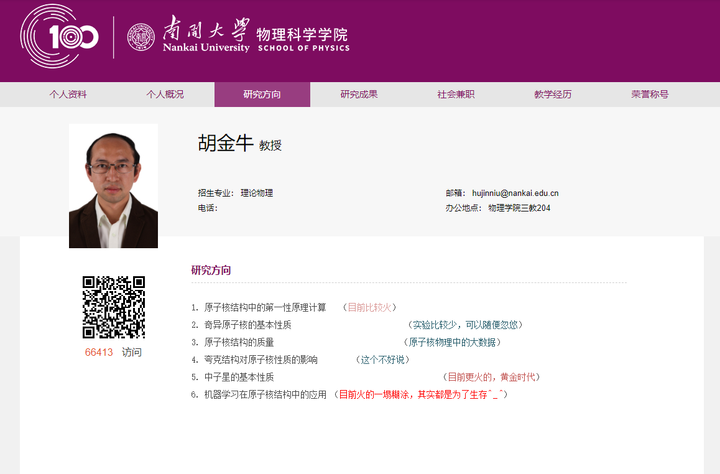Switch to the 荣誉称号 tab
Image resolution: width=720 pixels, height=474 pixels.
pos(650,95)
